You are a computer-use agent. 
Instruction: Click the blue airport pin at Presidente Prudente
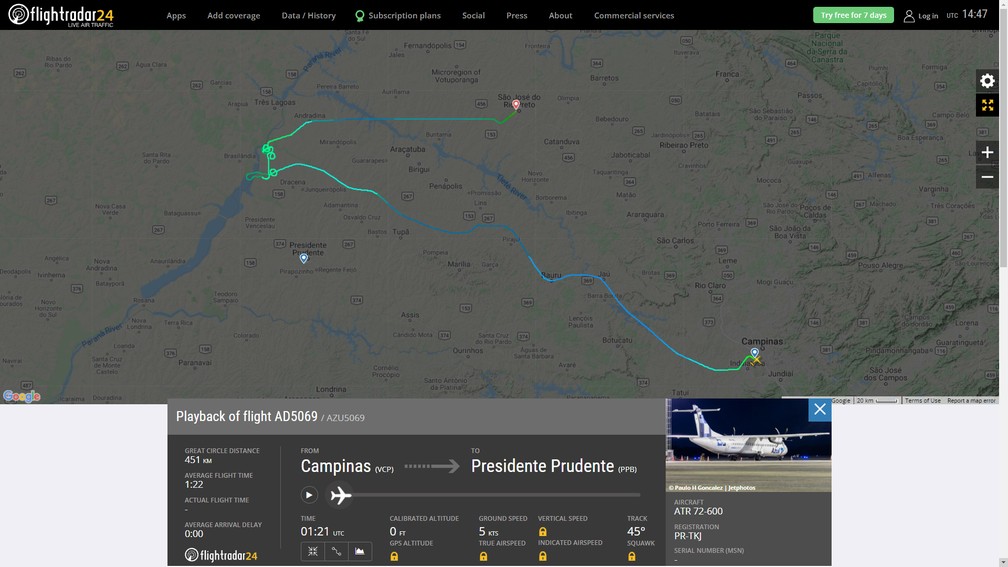[303, 258]
